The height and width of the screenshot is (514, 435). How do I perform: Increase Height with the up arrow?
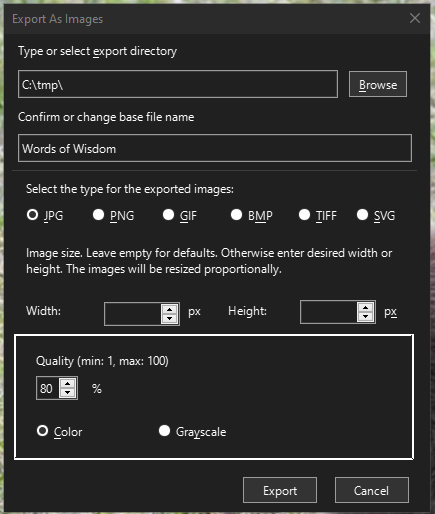click(x=366, y=307)
